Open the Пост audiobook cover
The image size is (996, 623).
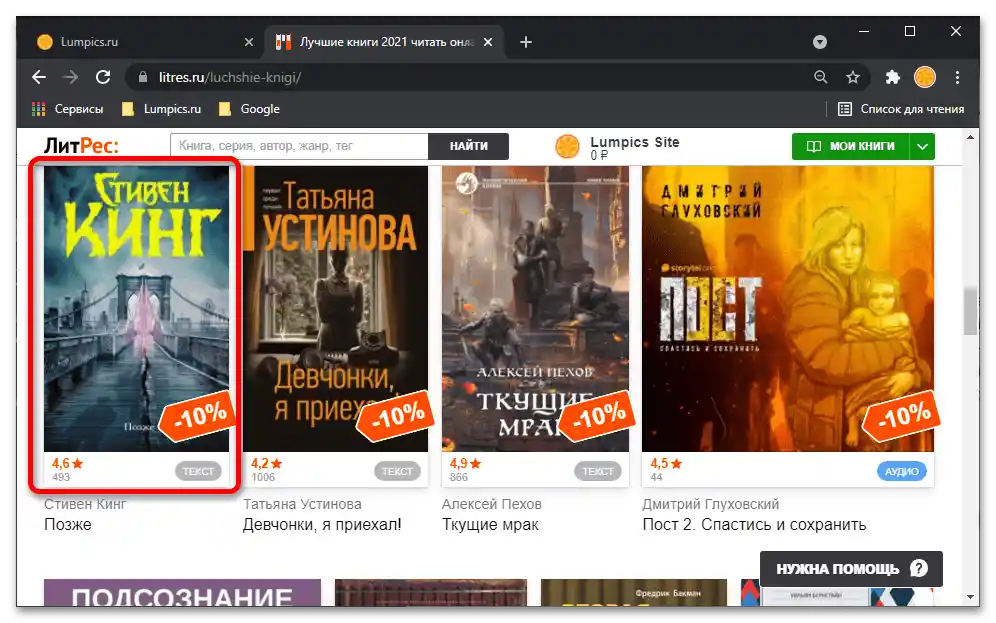click(x=788, y=309)
